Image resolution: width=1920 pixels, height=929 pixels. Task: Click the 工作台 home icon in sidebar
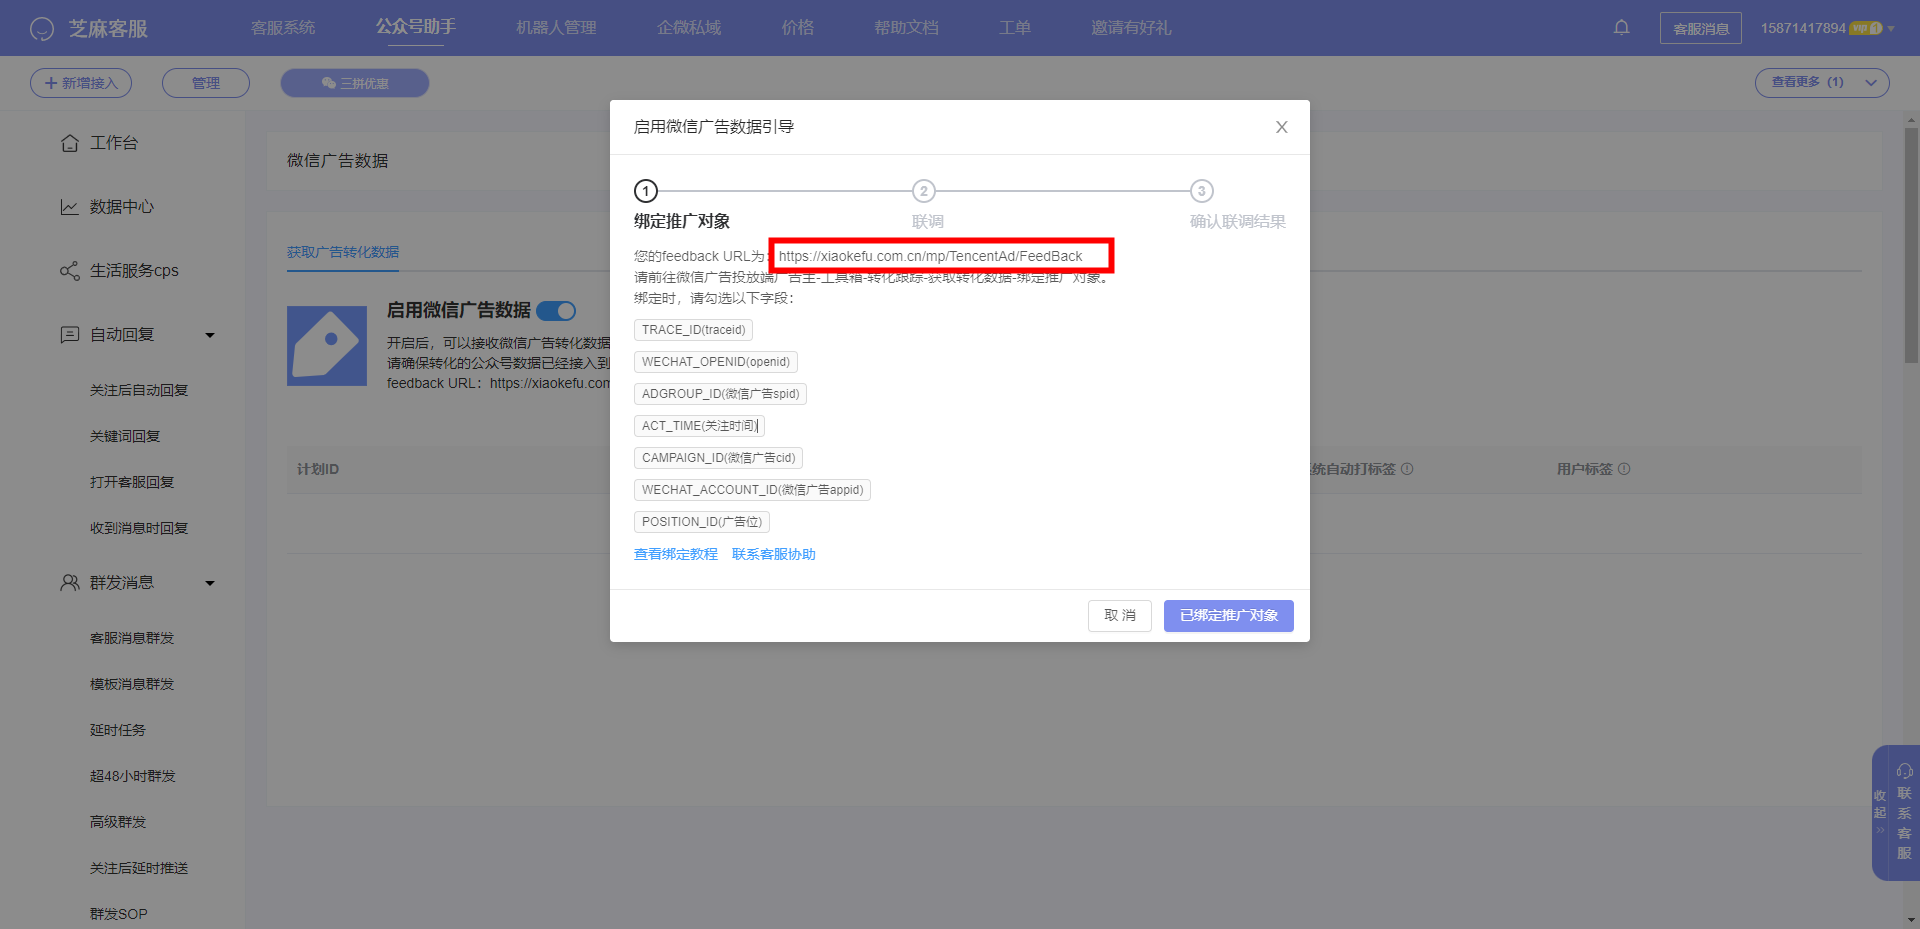click(70, 143)
